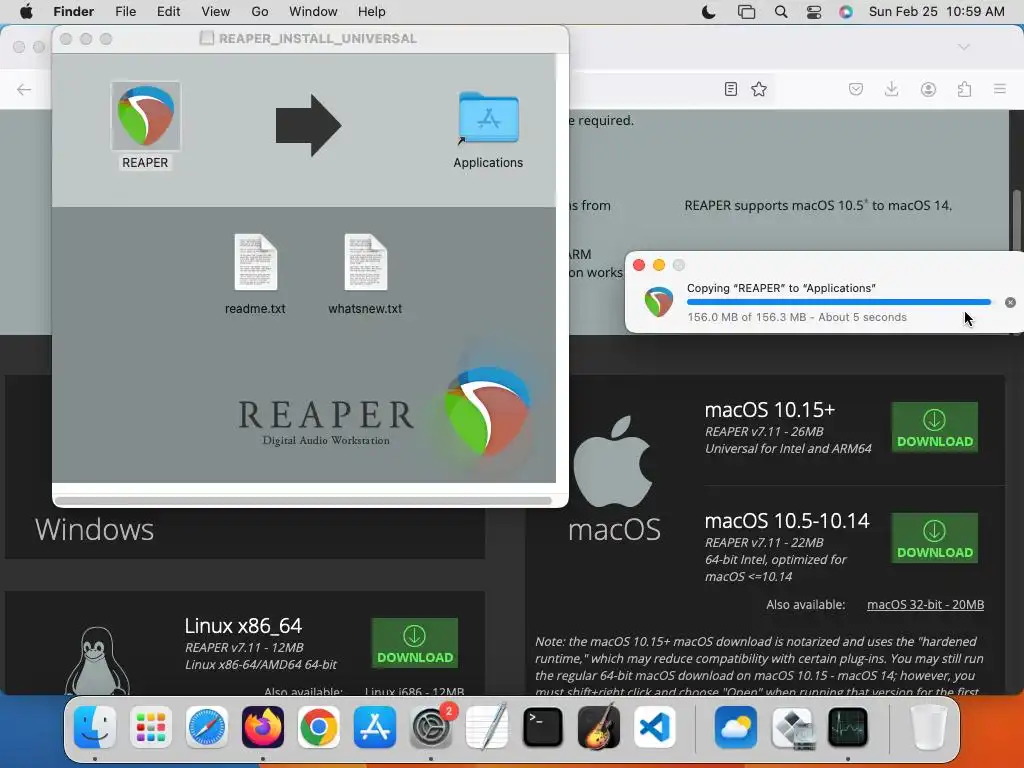Toggle Do Not Disturb moon icon
1024x768 pixels.
point(709,12)
